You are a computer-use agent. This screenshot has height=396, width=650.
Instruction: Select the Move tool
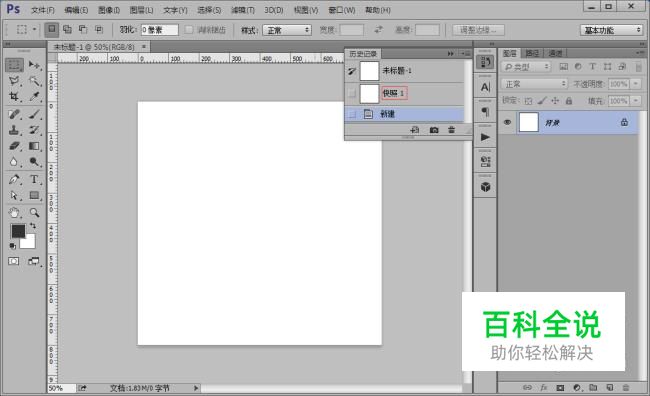pyautogui.click(x=34, y=65)
